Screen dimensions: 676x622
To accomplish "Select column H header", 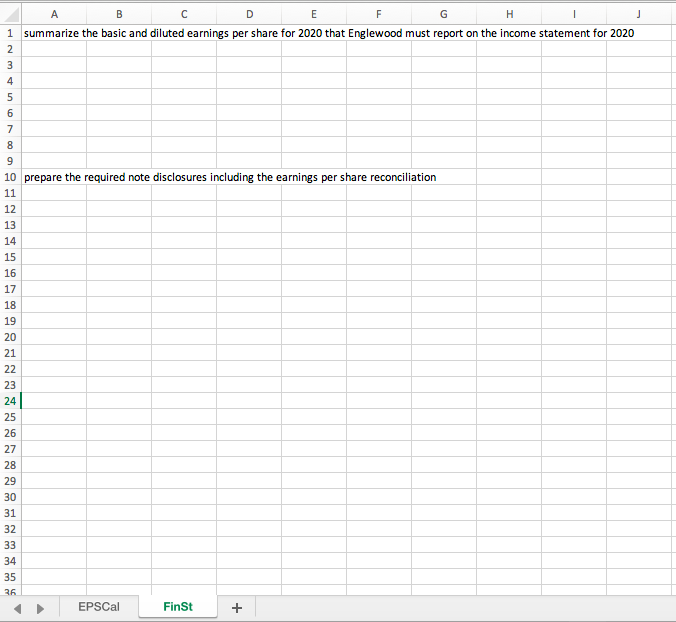I will (509, 14).
